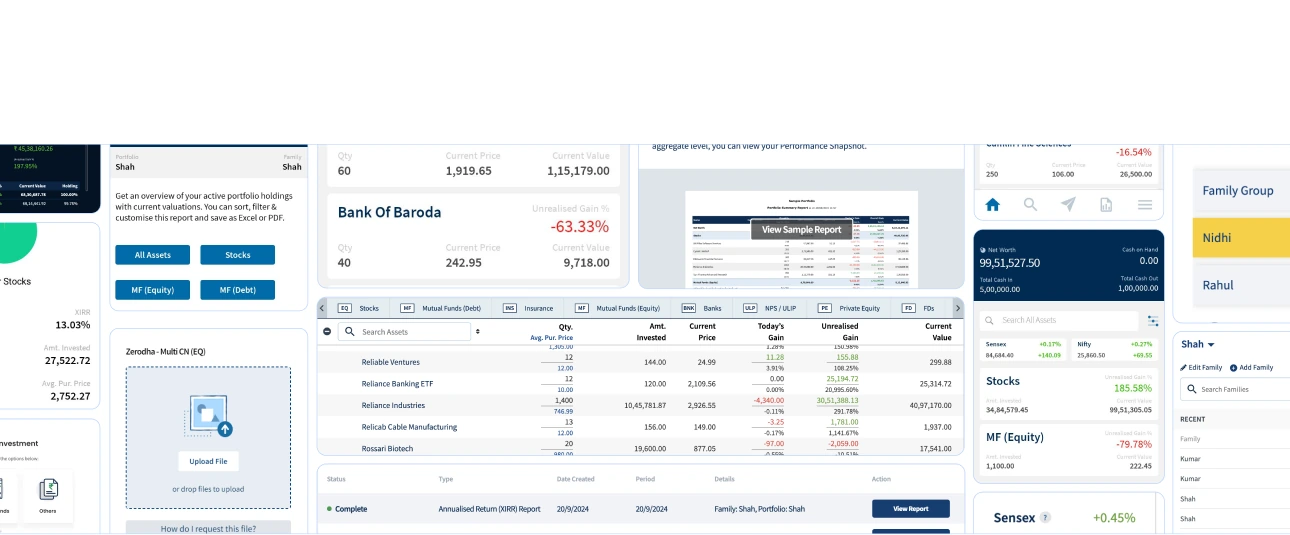Click the EQ badge icon for Stocks
This screenshot has width=1290, height=535.
(x=344, y=309)
